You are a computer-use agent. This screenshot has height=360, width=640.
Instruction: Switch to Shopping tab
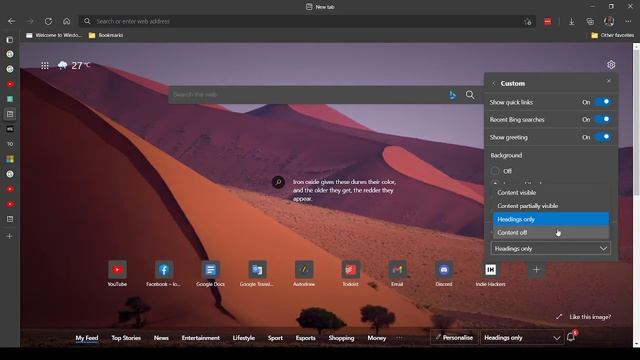point(341,338)
